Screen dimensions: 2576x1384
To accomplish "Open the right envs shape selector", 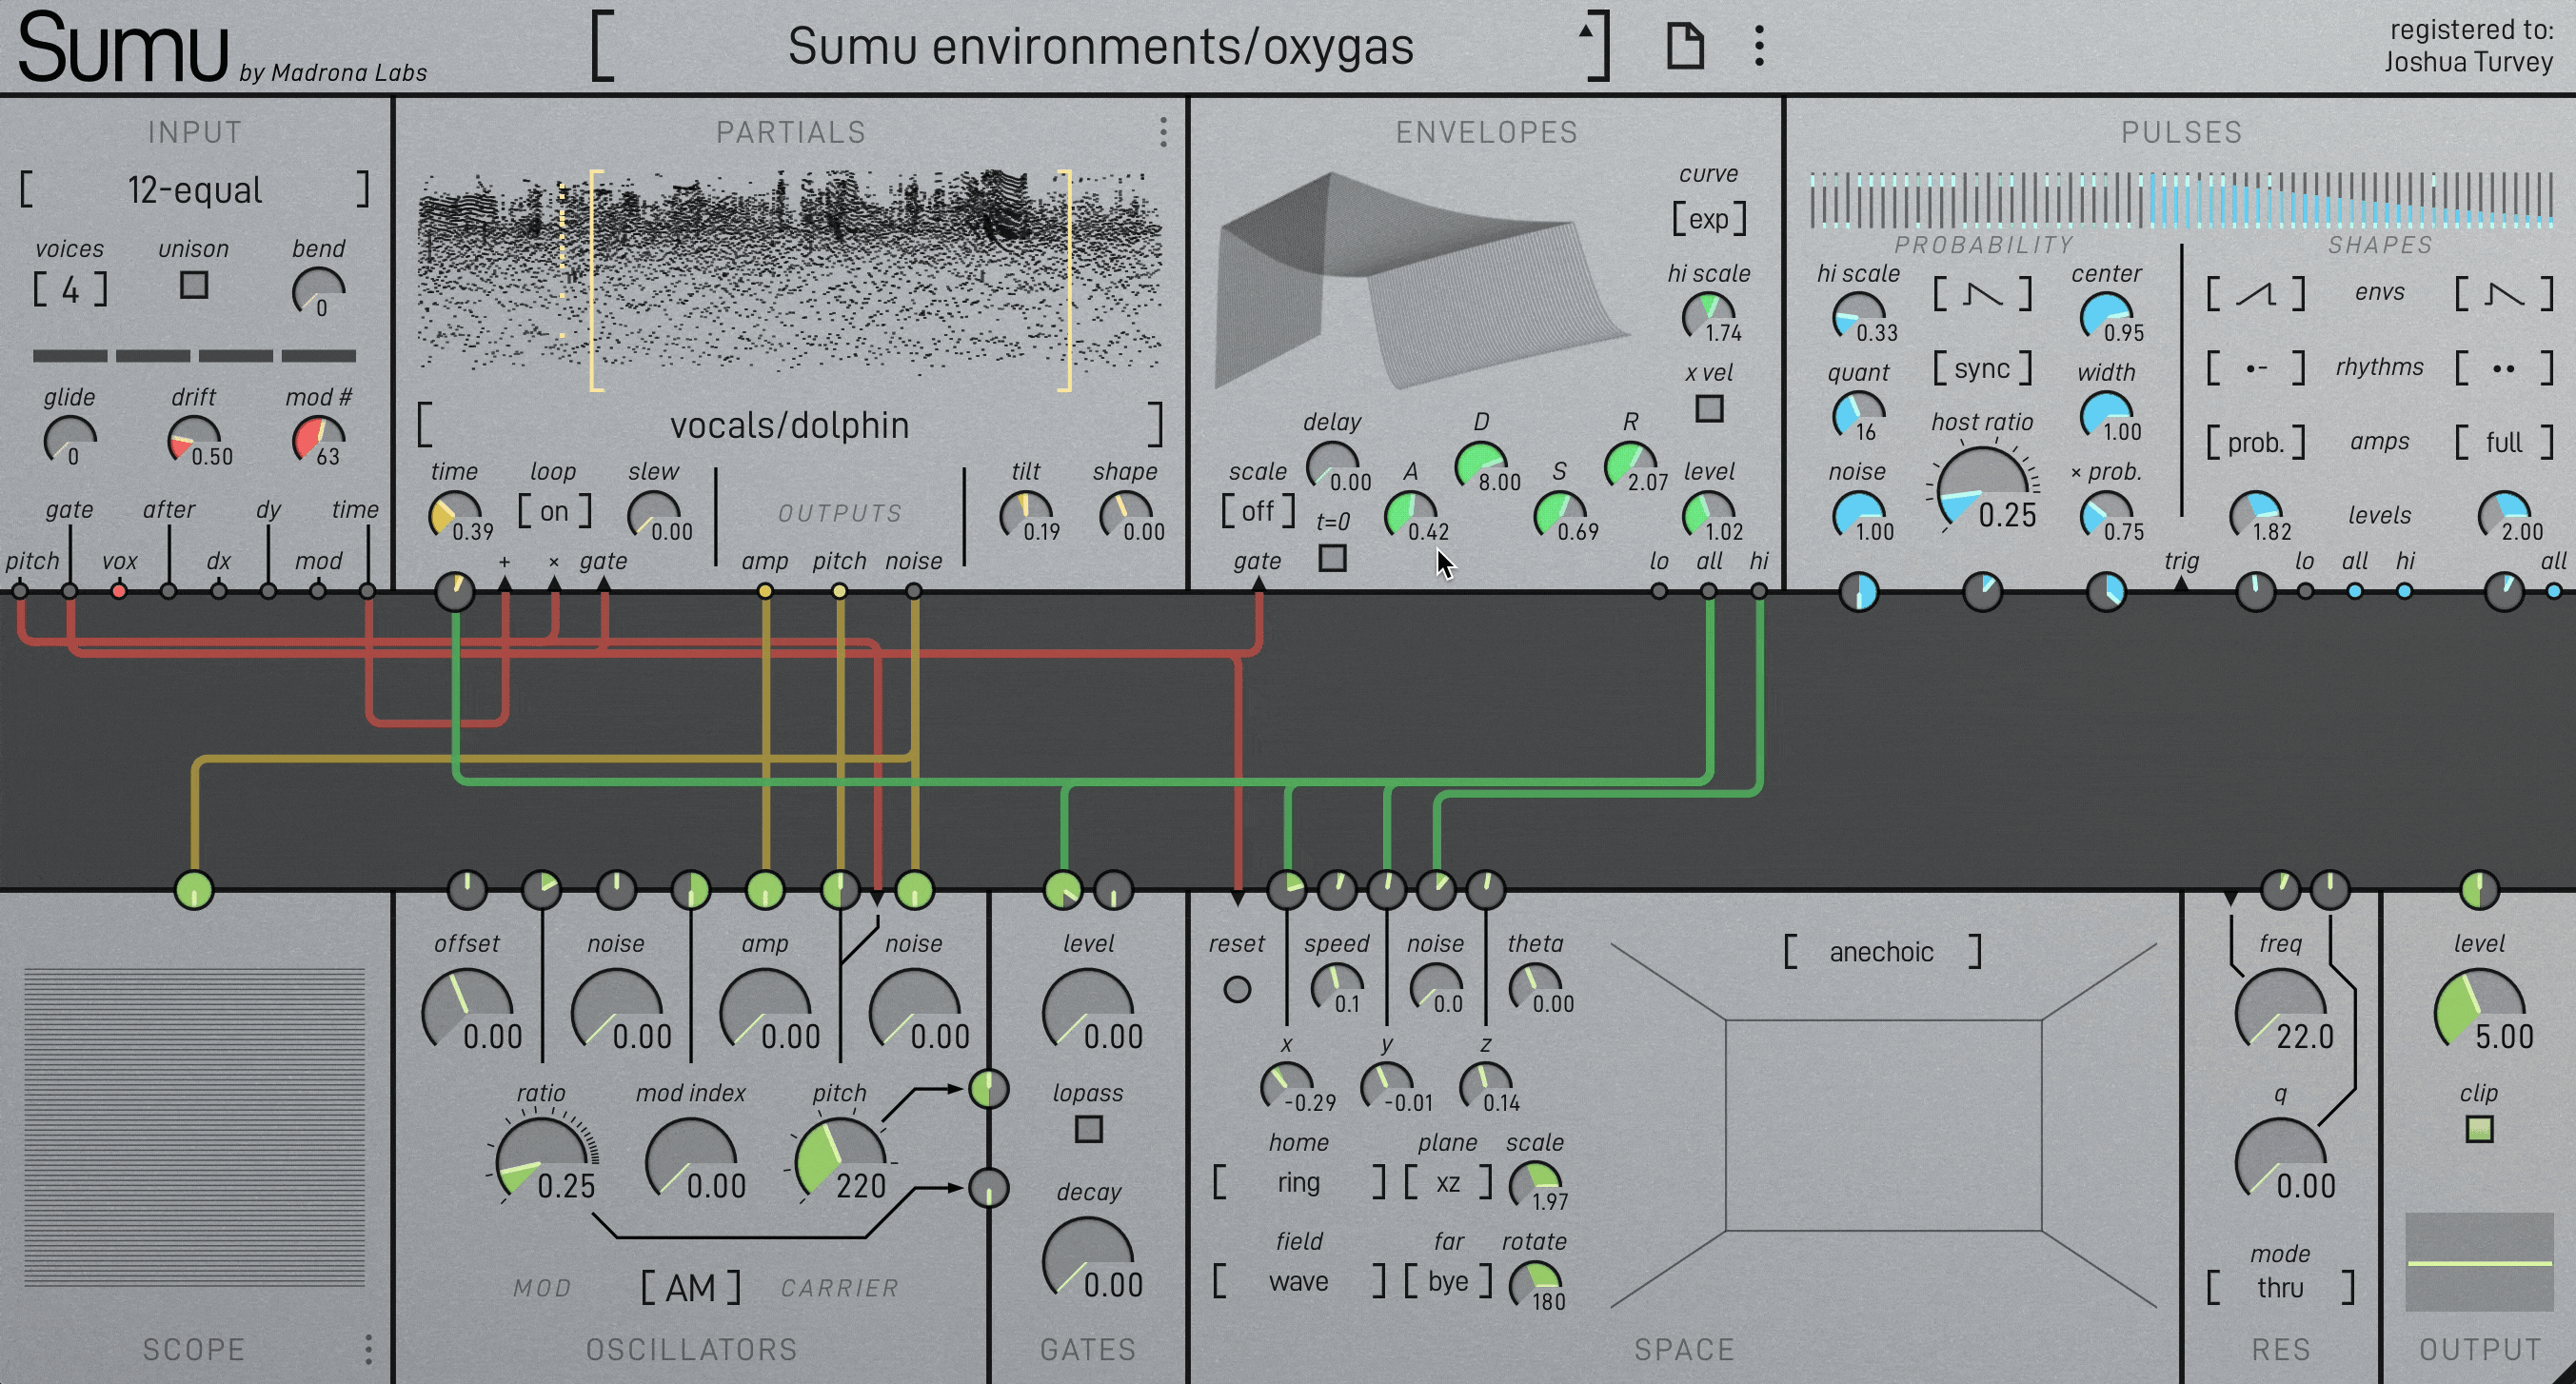I will [x=2504, y=293].
